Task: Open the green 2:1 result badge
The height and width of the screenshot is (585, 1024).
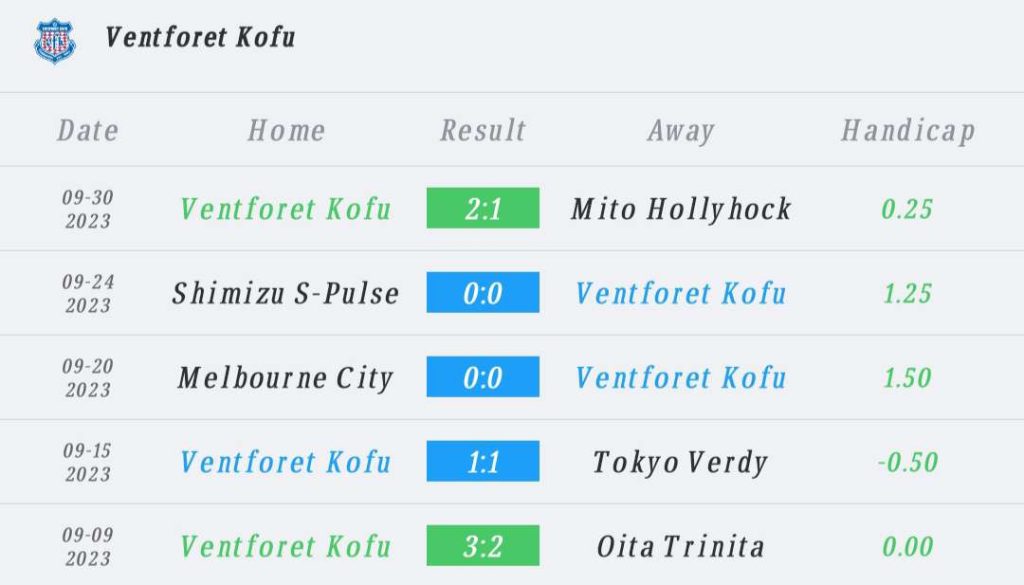Action: [x=483, y=208]
